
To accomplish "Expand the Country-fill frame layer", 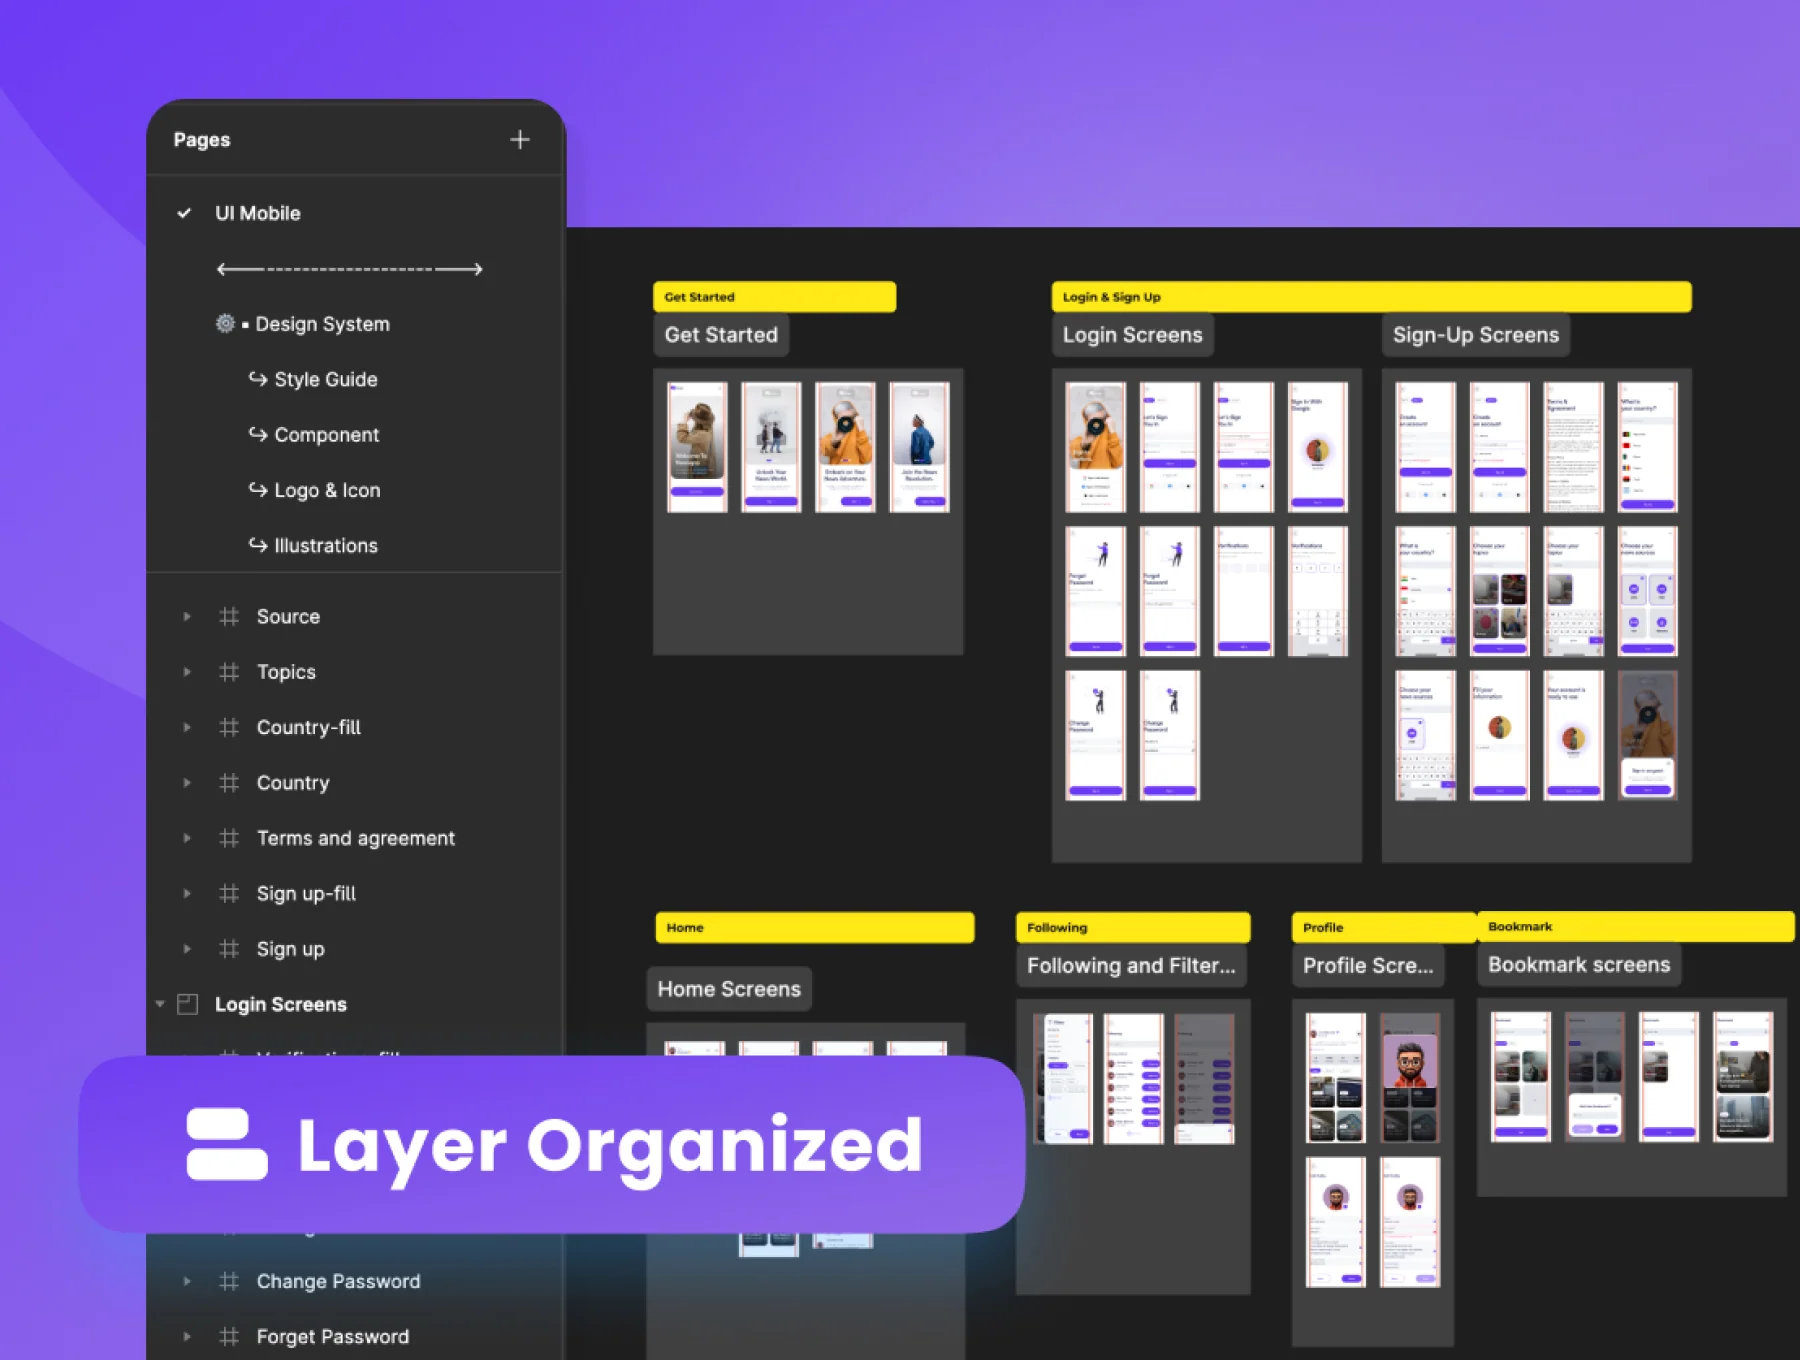I will click(187, 728).
